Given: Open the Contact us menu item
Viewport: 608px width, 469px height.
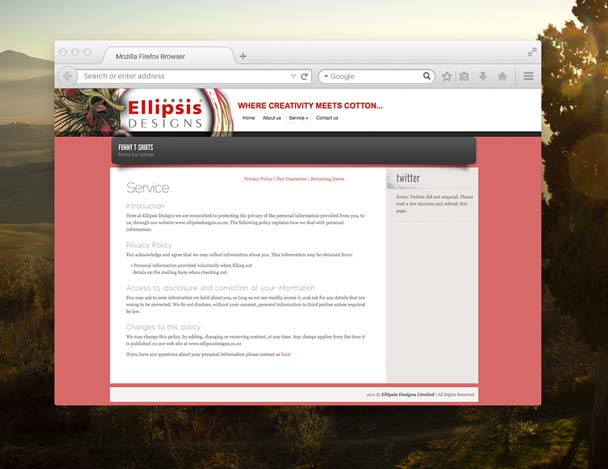Looking at the screenshot, I should tap(327, 118).
